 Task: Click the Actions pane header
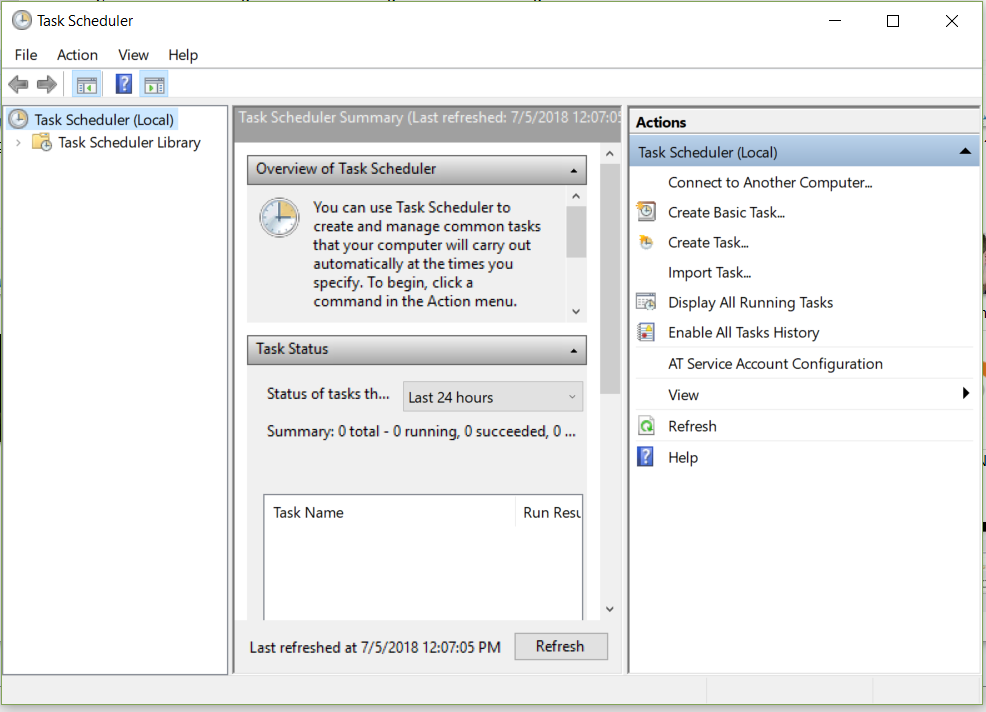[x=804, y=122]
